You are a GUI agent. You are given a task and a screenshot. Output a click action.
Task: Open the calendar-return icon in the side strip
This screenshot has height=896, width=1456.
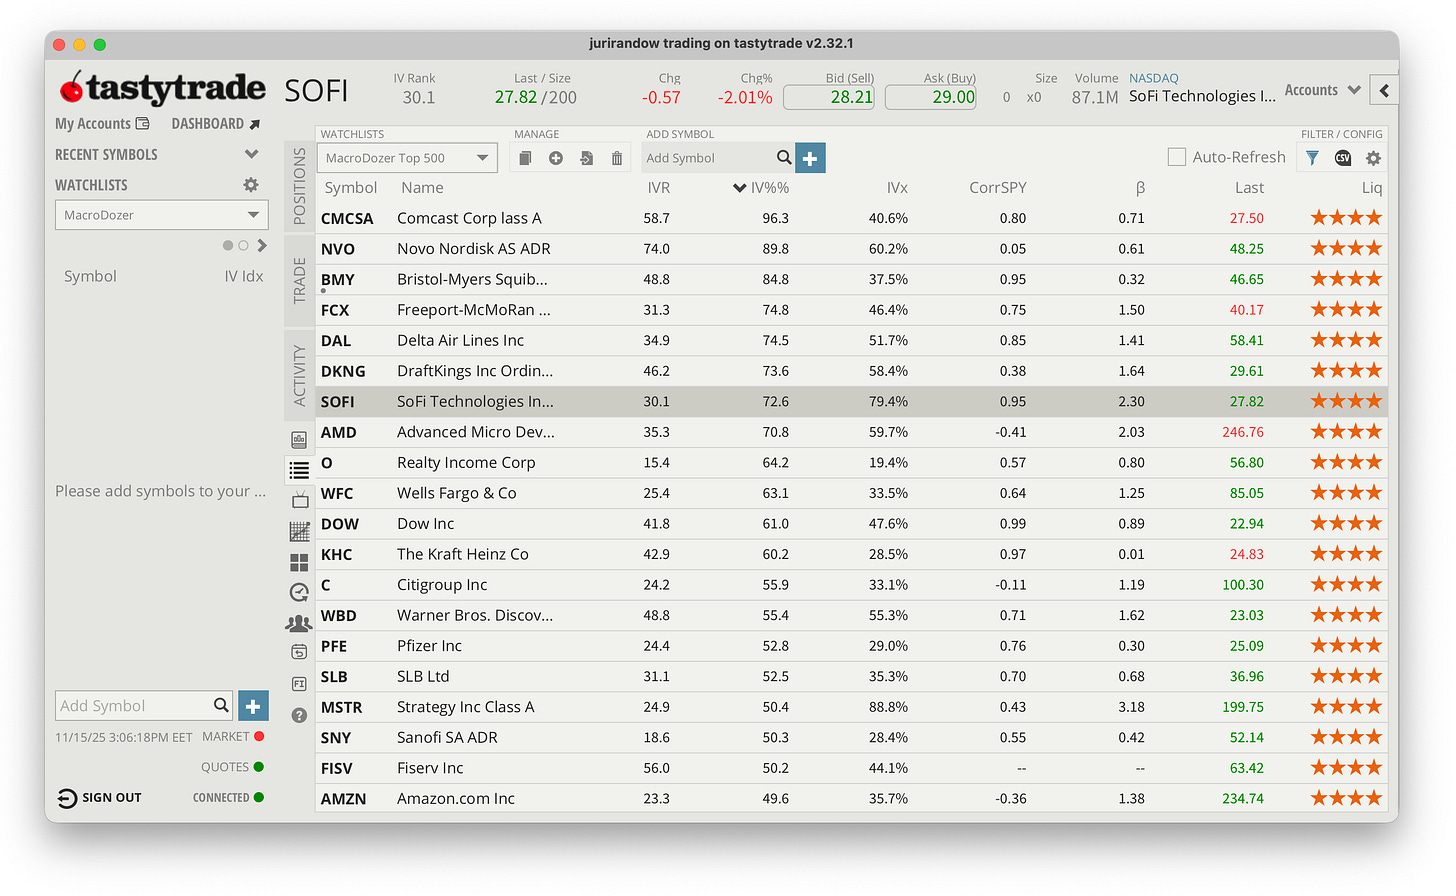[x=299, y=652]
